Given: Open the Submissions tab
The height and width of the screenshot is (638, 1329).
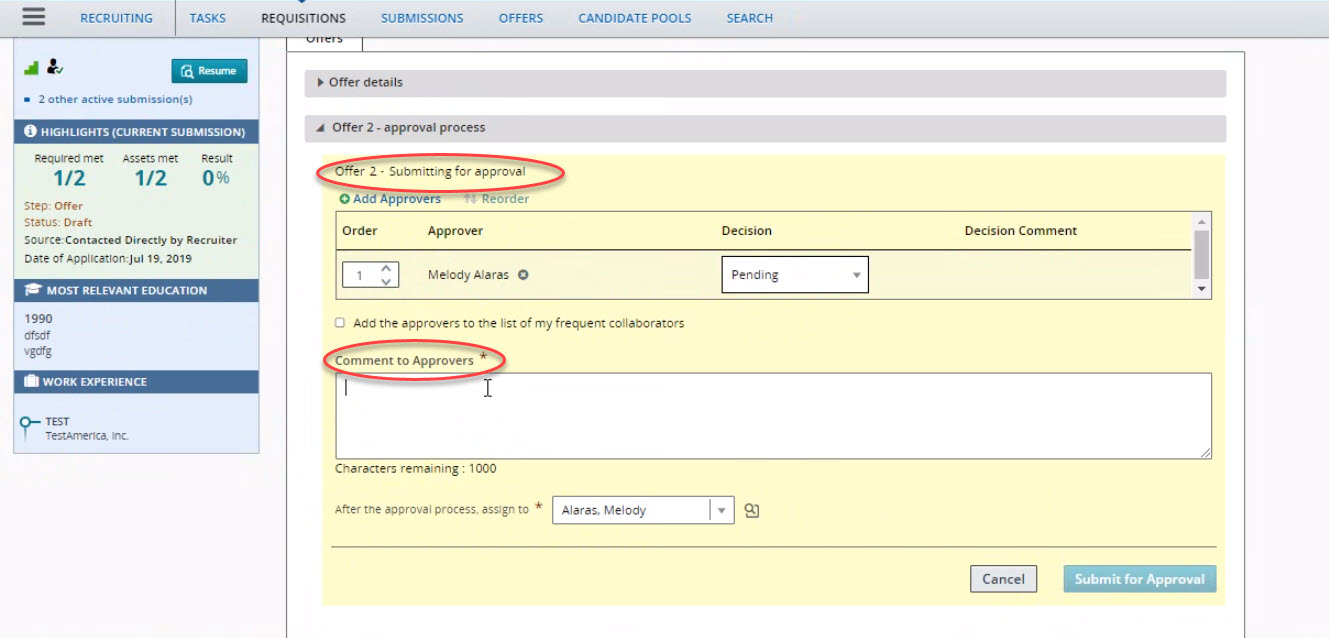Looking at the screenshot, I should (422, 18).
